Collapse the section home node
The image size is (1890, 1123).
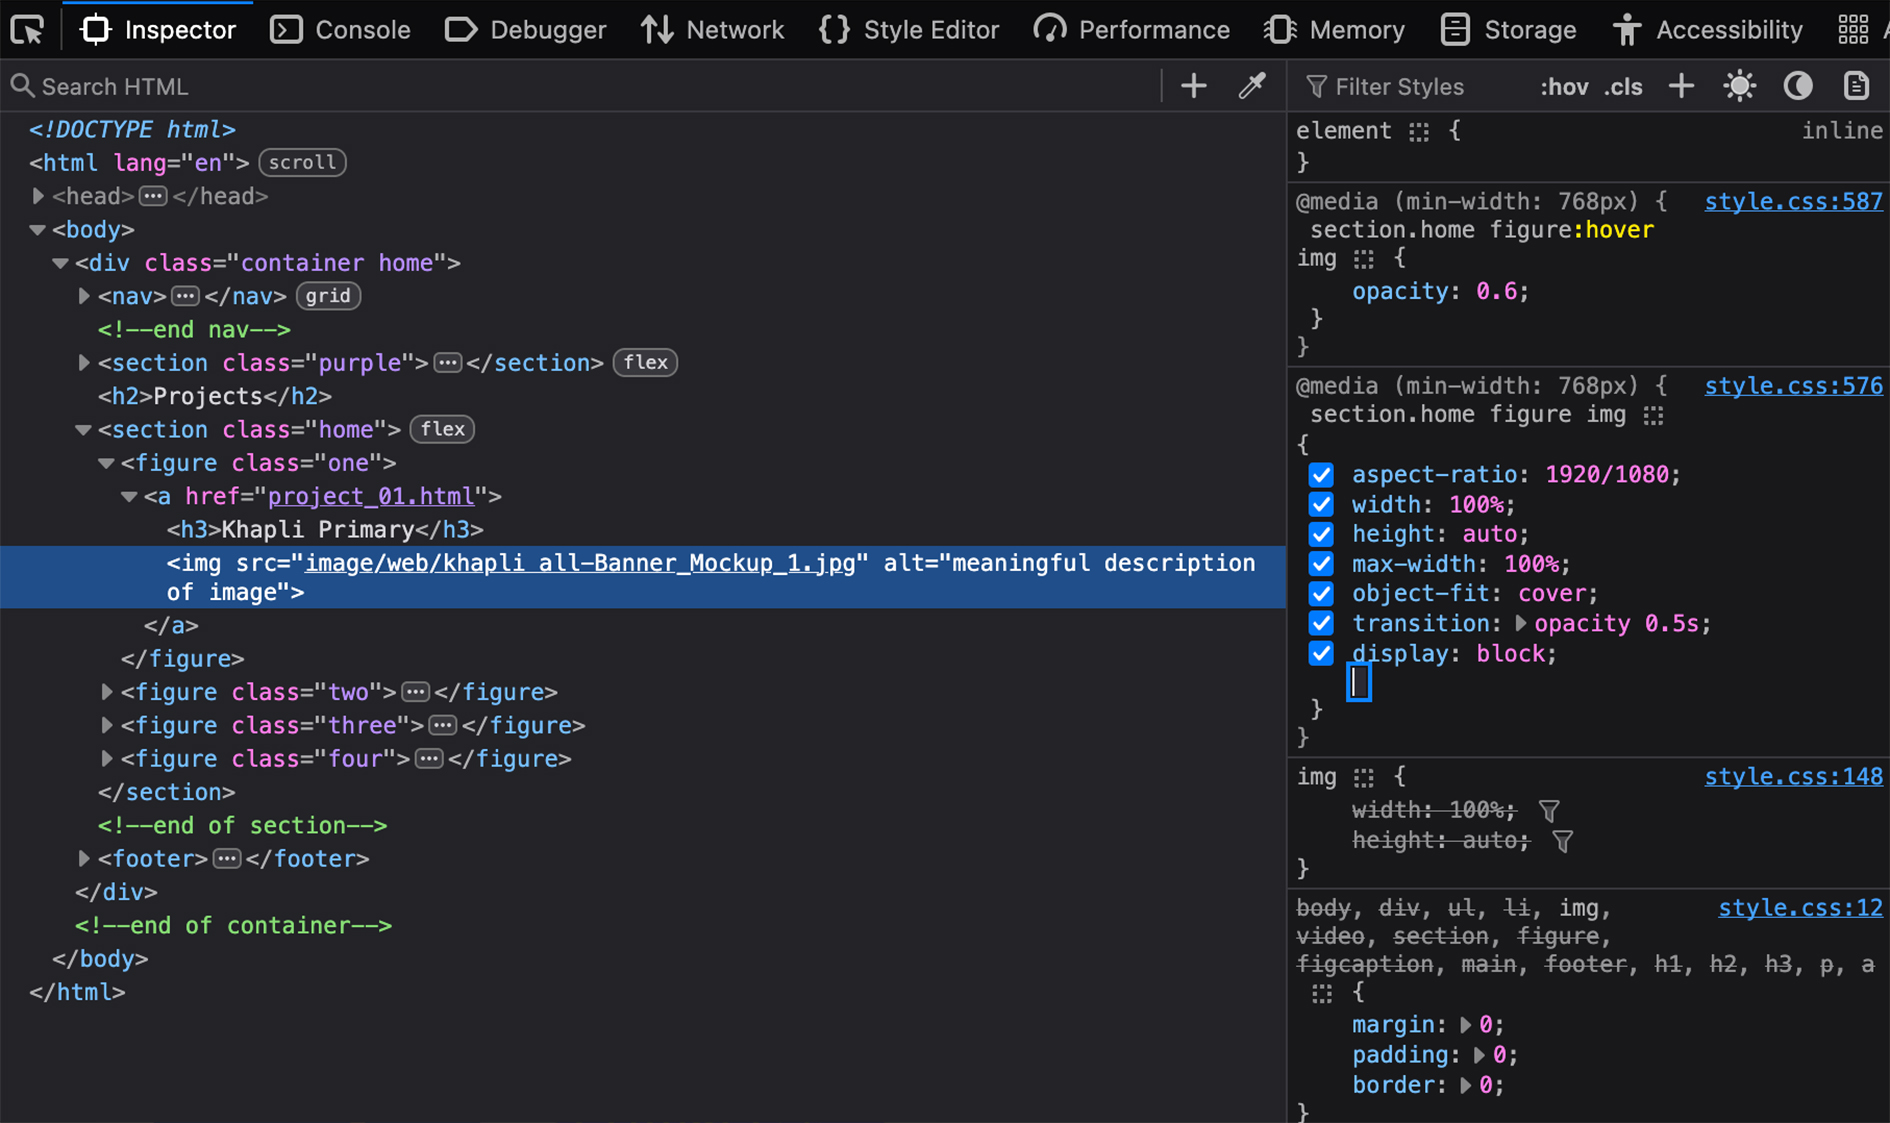[84, 430]
